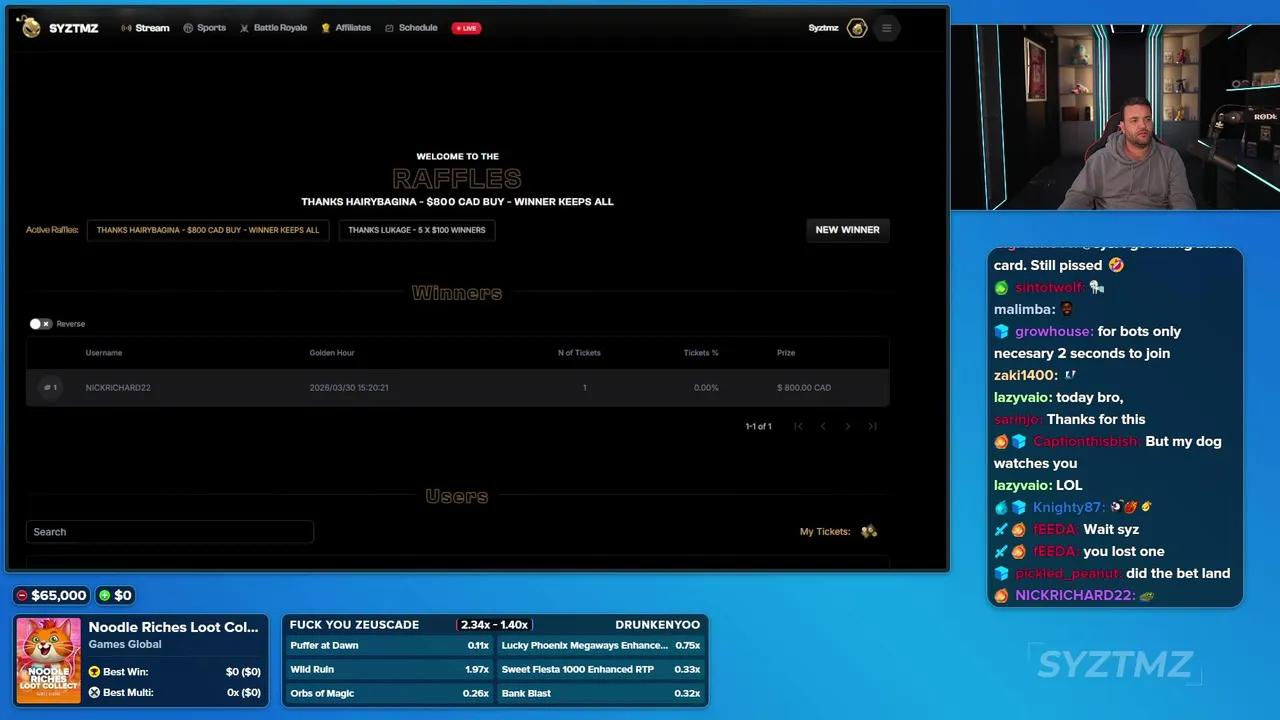Screen dimensions: 1280x720
Task: Click the red LIVE badge
Action: point(466,28)
